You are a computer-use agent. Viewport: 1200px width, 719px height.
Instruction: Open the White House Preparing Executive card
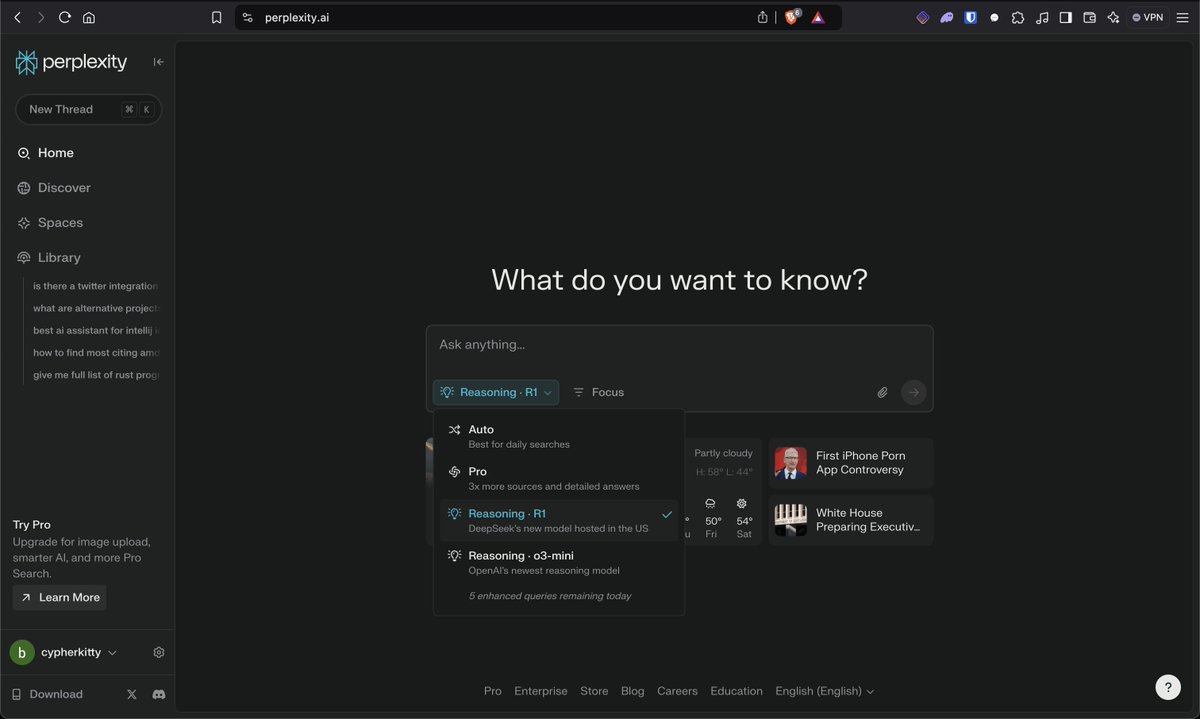851,520
